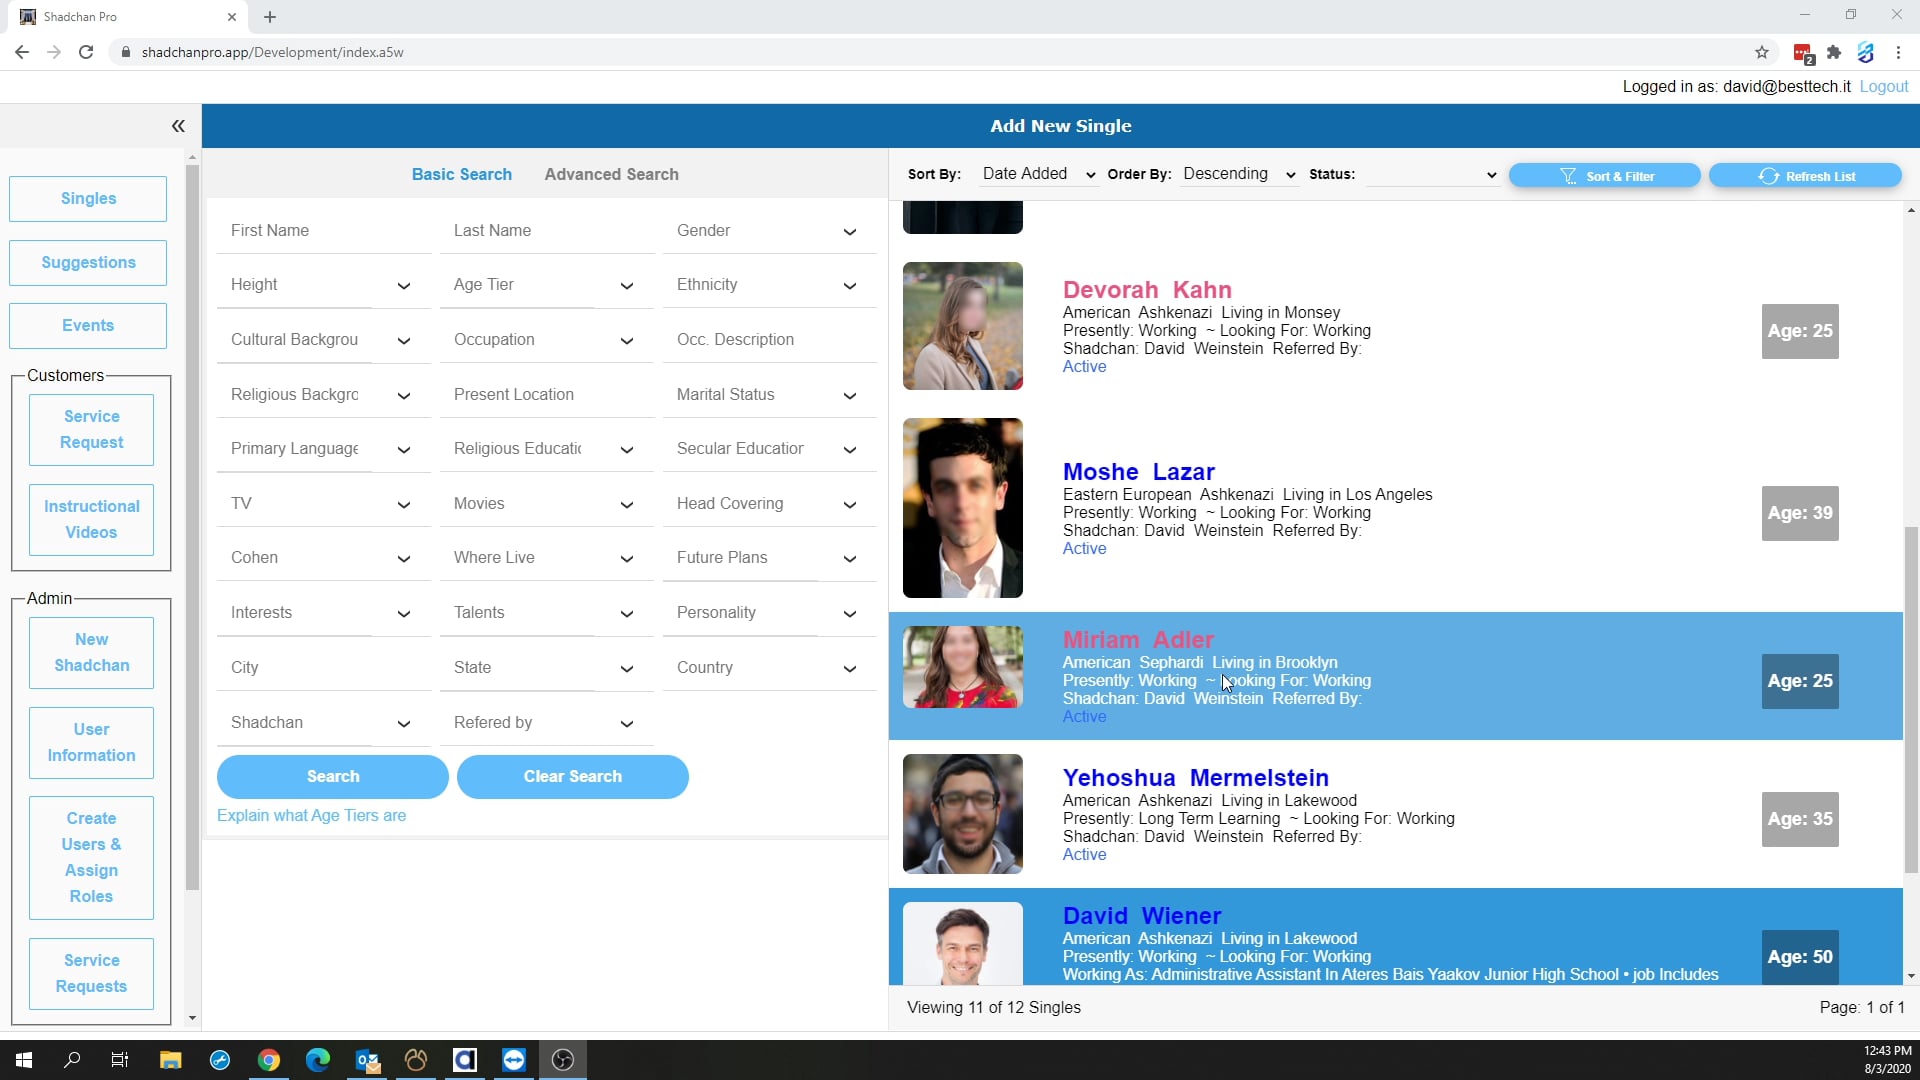Select Descending order dropdown
The image size is (1920, 1080).
pos(1237,173)
